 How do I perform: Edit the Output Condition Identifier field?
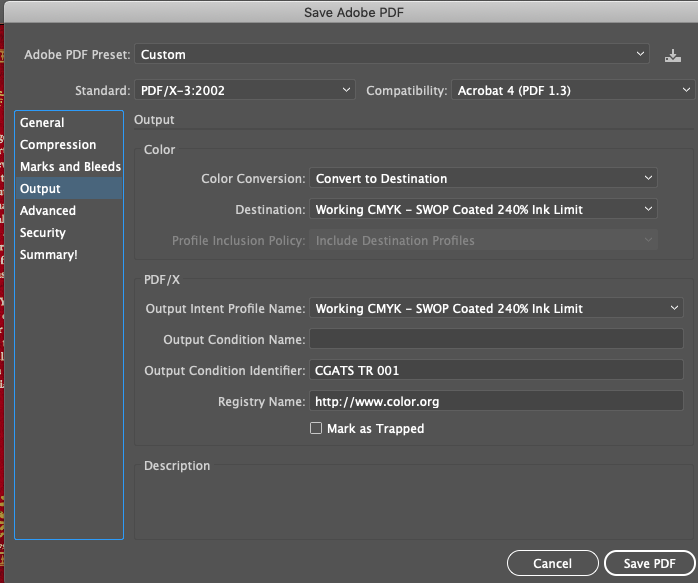click(496, 371)
